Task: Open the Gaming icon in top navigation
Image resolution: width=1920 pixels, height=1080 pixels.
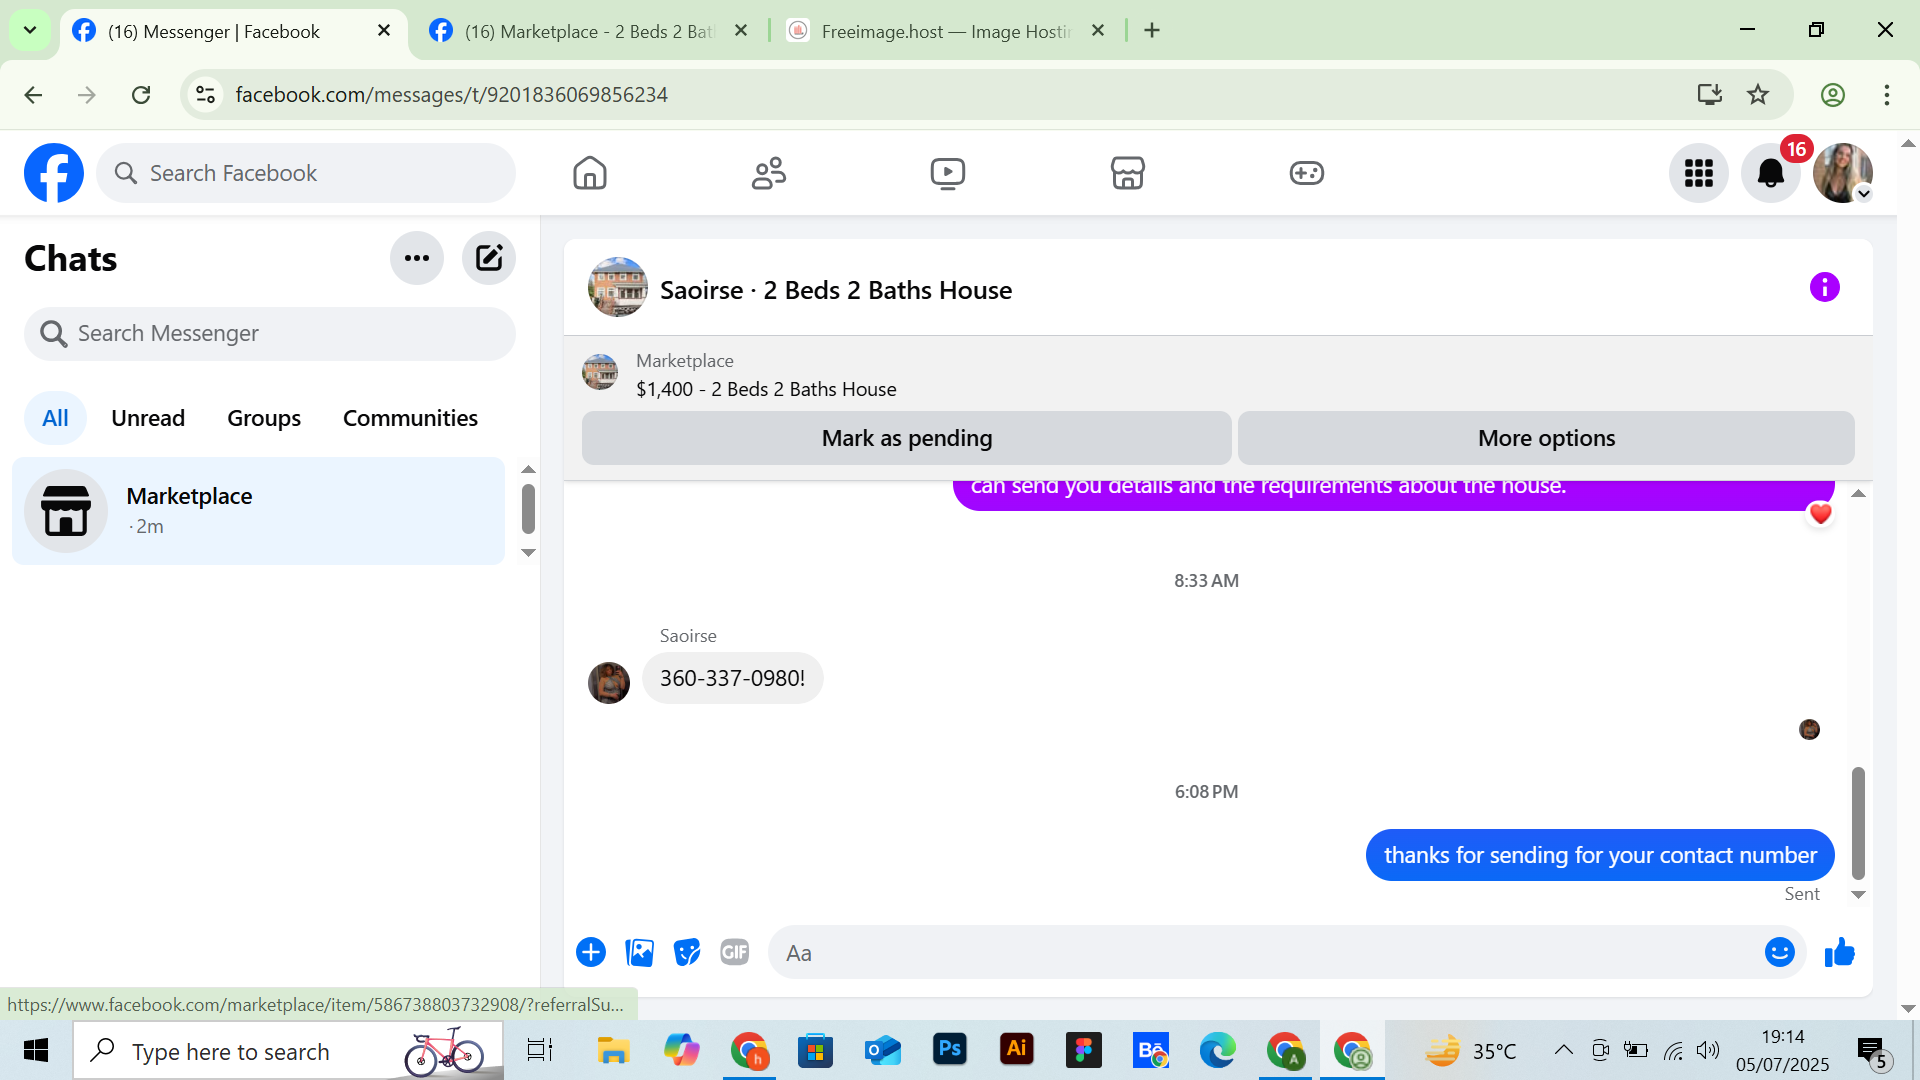Action: 1306,173
